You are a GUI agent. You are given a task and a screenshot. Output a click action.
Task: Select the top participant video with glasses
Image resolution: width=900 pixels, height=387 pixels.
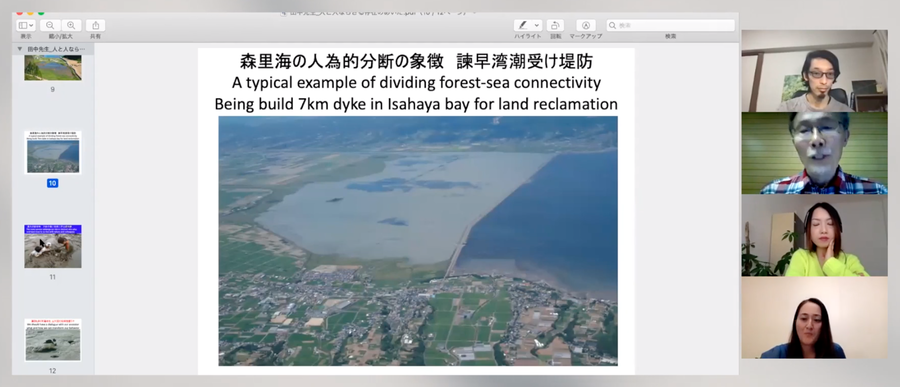(x=814, y=71)
